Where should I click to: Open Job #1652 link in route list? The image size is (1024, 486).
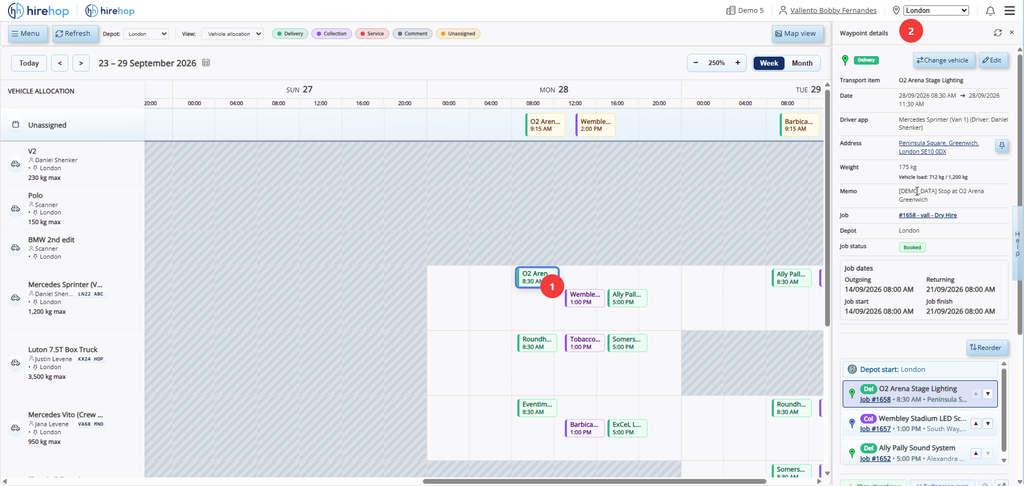[875, 459]
